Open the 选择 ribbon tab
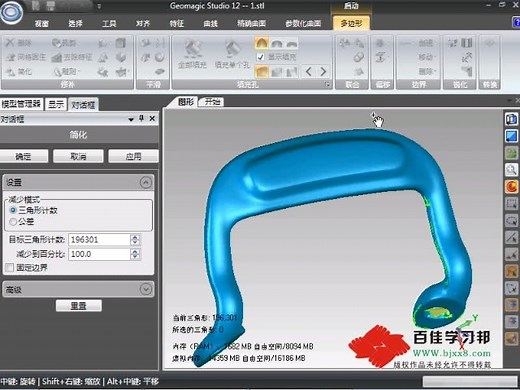This screenshot has height=390, width=520. pos(75,23)
